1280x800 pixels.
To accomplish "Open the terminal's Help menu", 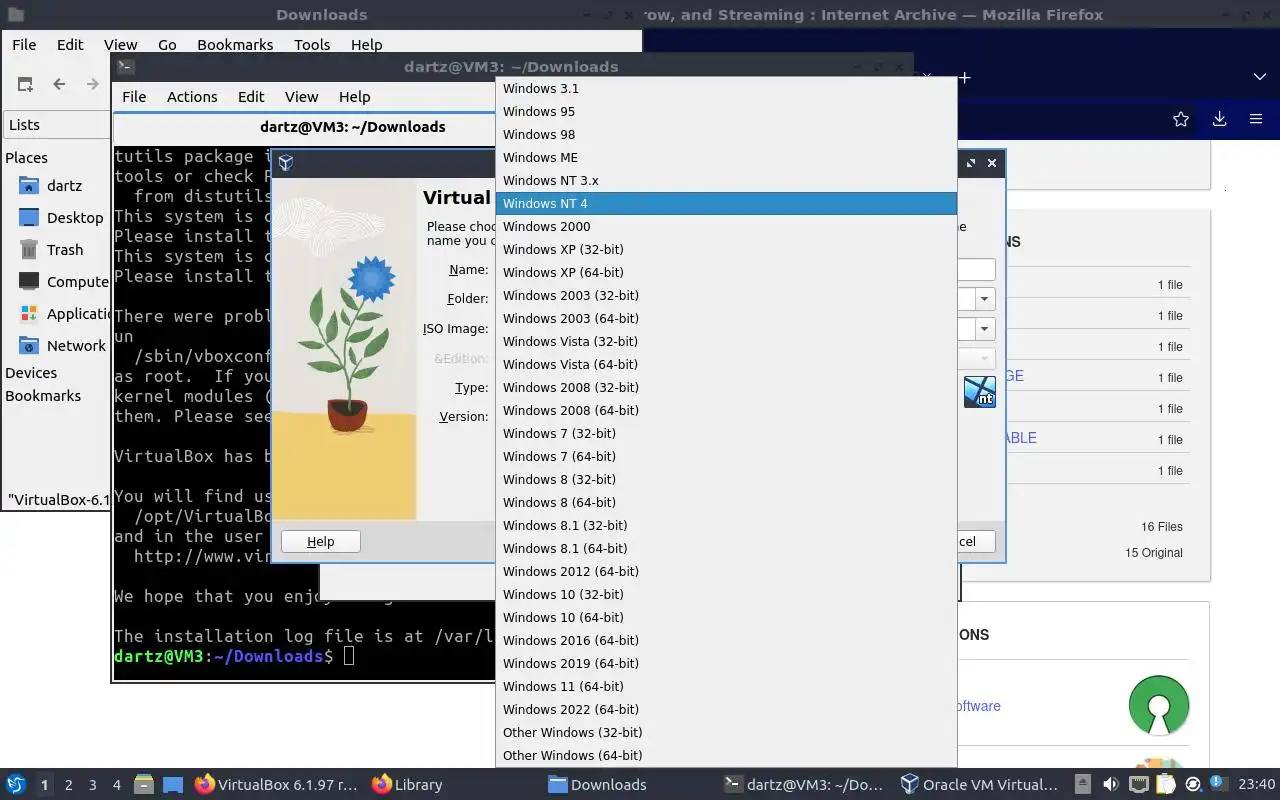I will point(355,97).
